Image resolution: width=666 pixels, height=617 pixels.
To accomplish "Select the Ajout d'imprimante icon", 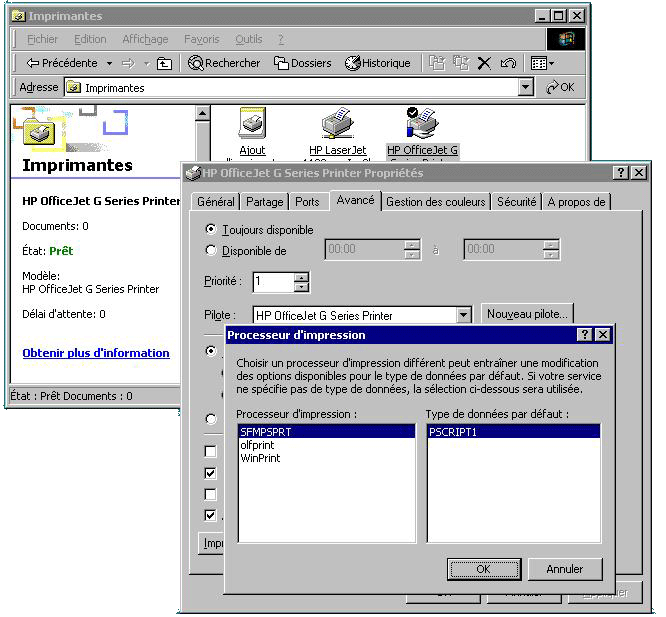I will [252, 132].
